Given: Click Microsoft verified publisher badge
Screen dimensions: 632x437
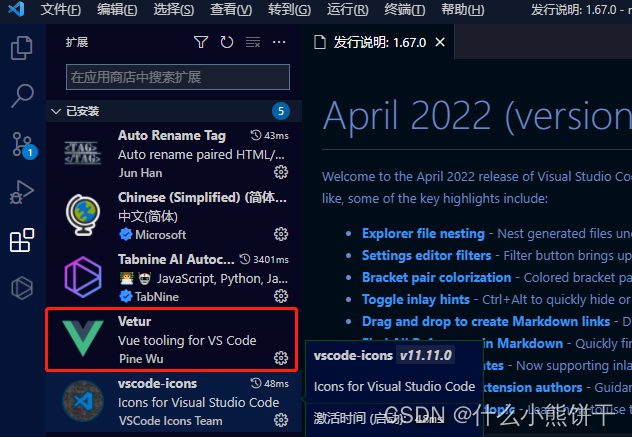Looking at the screenshot, I should tap(126, 234).
